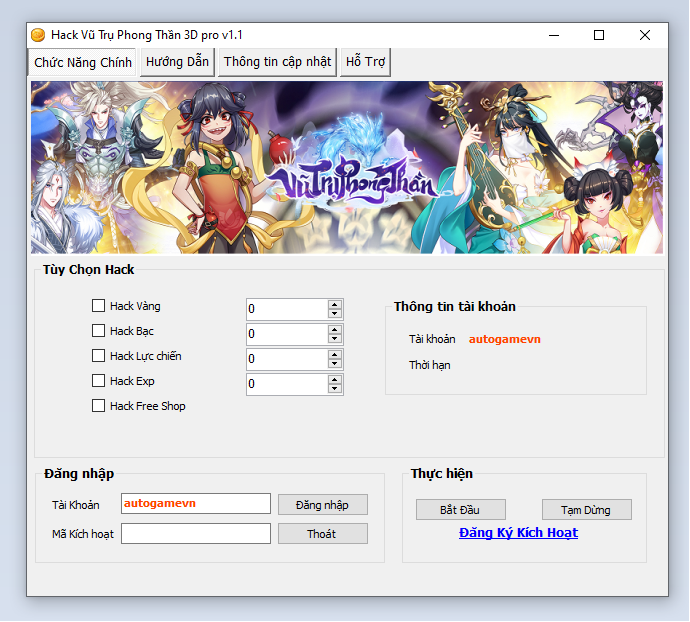Click the Thời hạn label
This screenshot has height=622, width=690.
[429, 365]
